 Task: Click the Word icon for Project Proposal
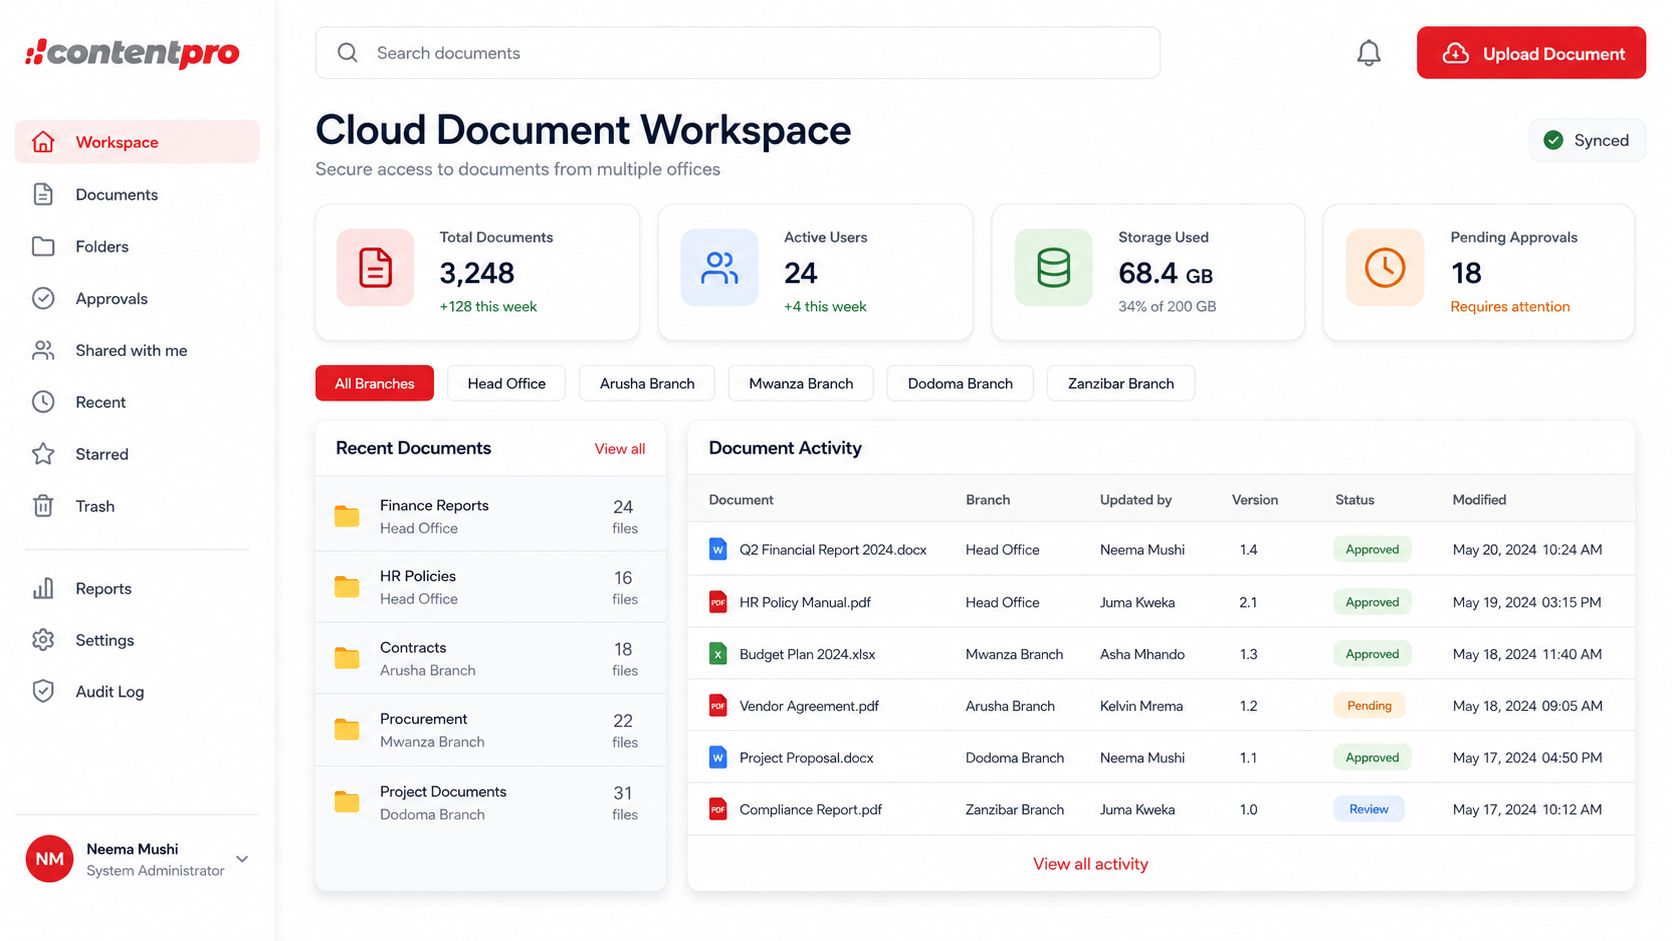pos(718,757)
